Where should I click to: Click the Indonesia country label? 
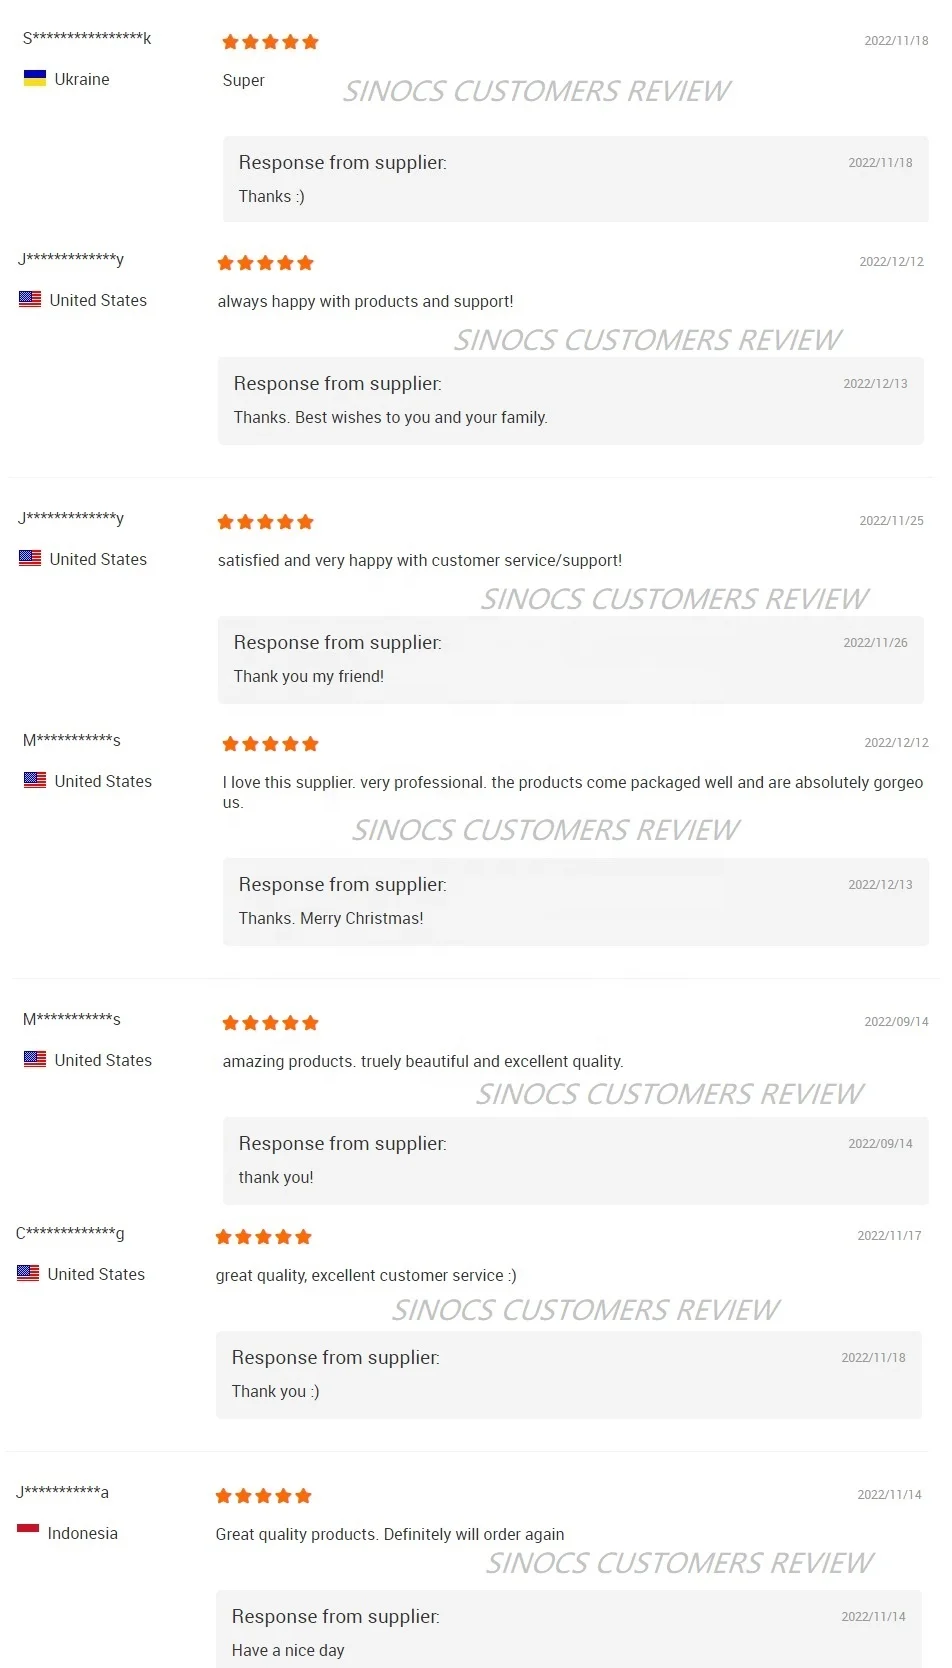tap(83, 1533)
